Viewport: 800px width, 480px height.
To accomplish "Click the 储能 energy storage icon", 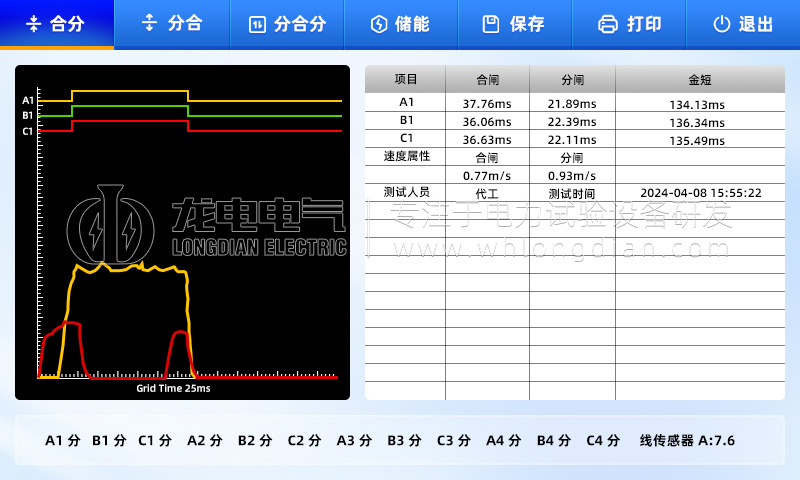I will click(x=379, y=24).
